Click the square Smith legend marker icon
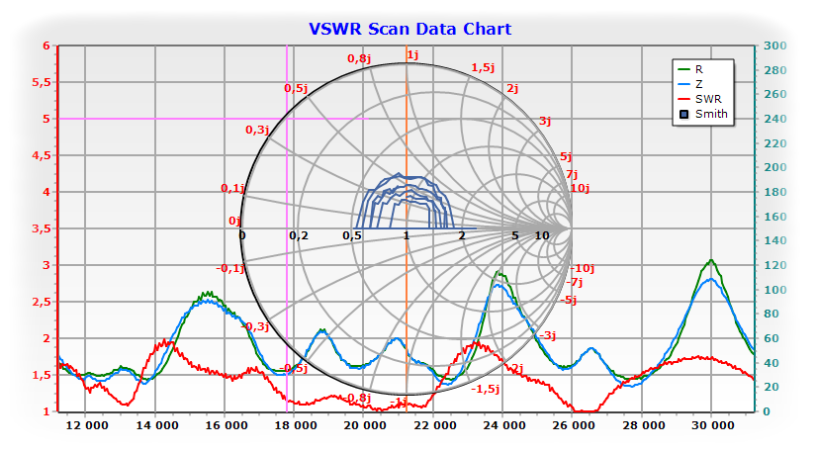Screen dimensions: 816x452 click(684, 114)
